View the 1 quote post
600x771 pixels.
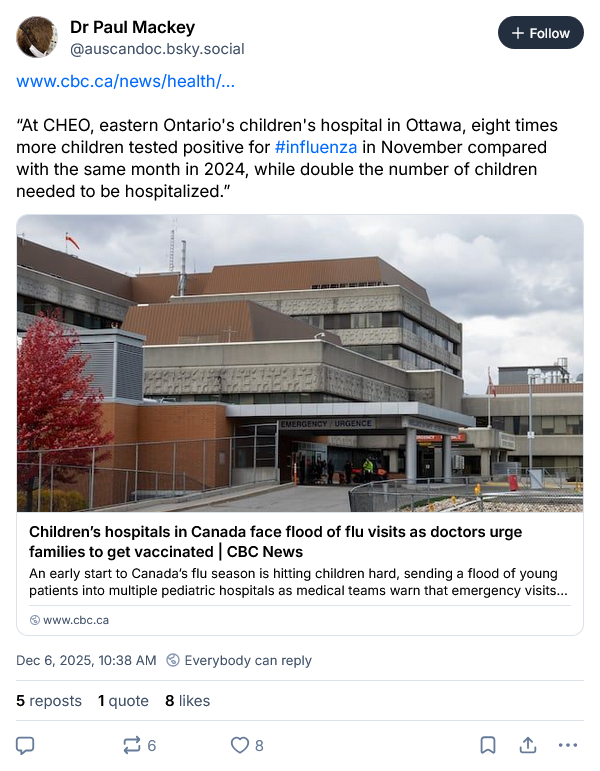[123, 701]
